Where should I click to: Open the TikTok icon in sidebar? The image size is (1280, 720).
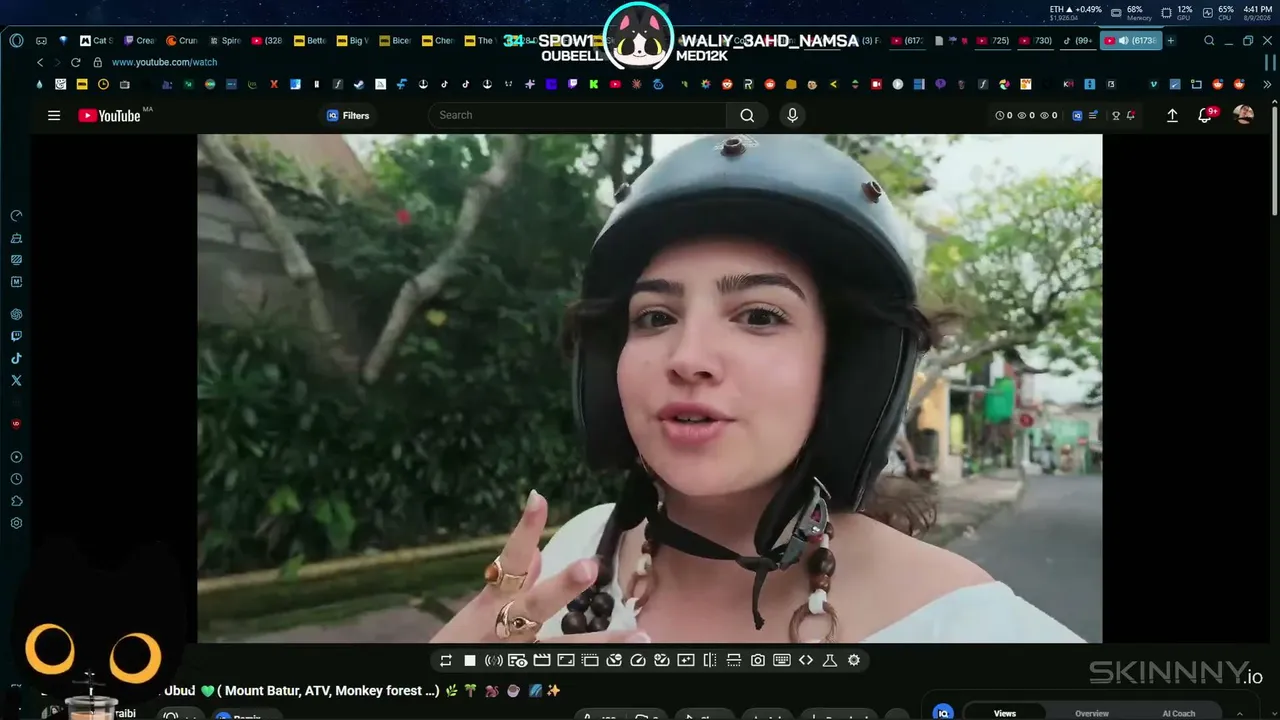point(16,358)
